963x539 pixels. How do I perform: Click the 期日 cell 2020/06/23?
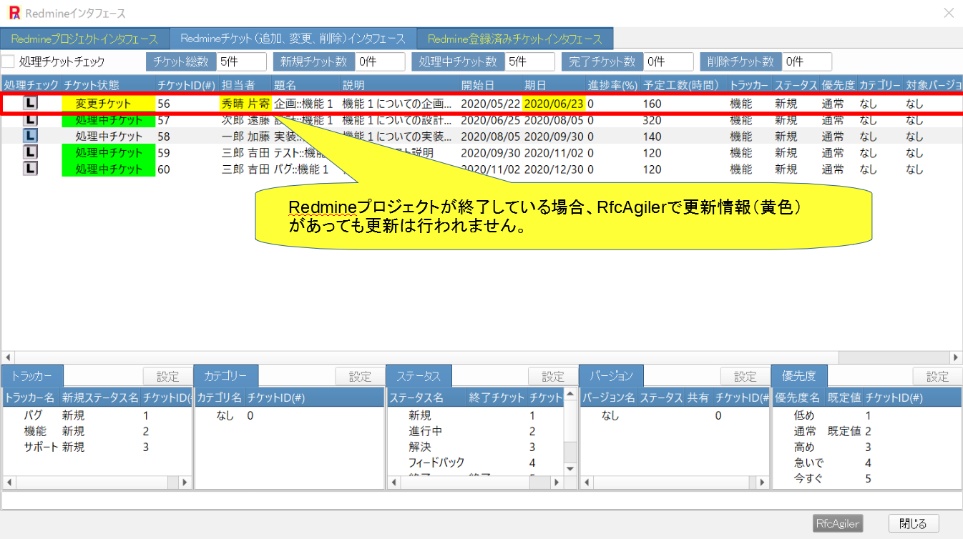[x=553, y=103]
